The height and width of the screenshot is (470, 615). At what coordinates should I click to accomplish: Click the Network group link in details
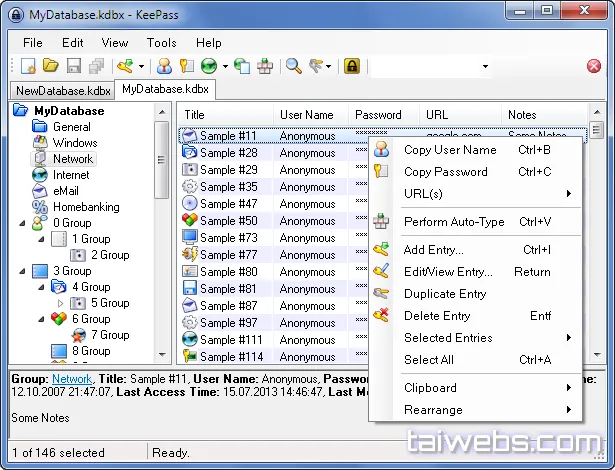click(72, 379)
